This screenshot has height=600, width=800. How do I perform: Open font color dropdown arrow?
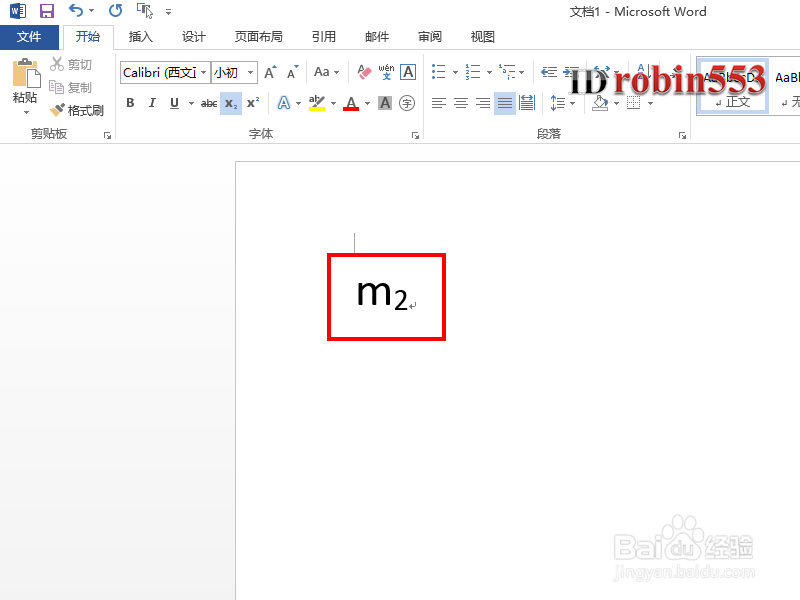coord(367,104)
